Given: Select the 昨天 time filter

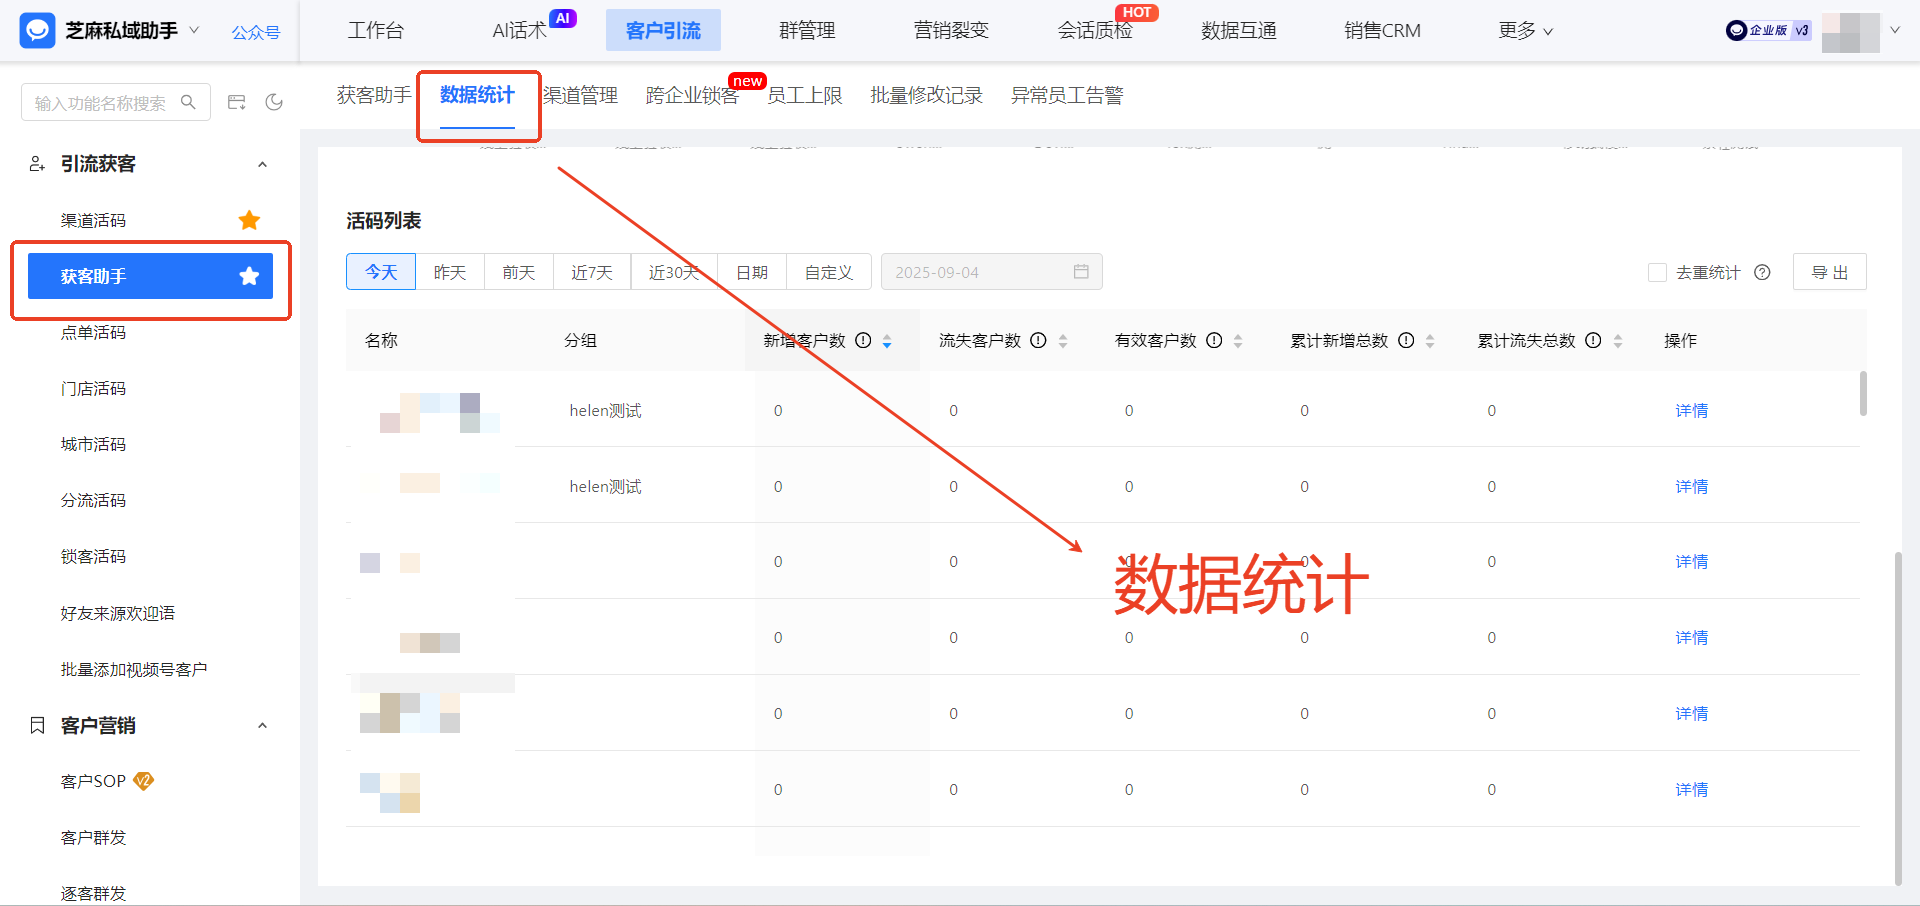Looking at the screenshot, I should 450,272.
